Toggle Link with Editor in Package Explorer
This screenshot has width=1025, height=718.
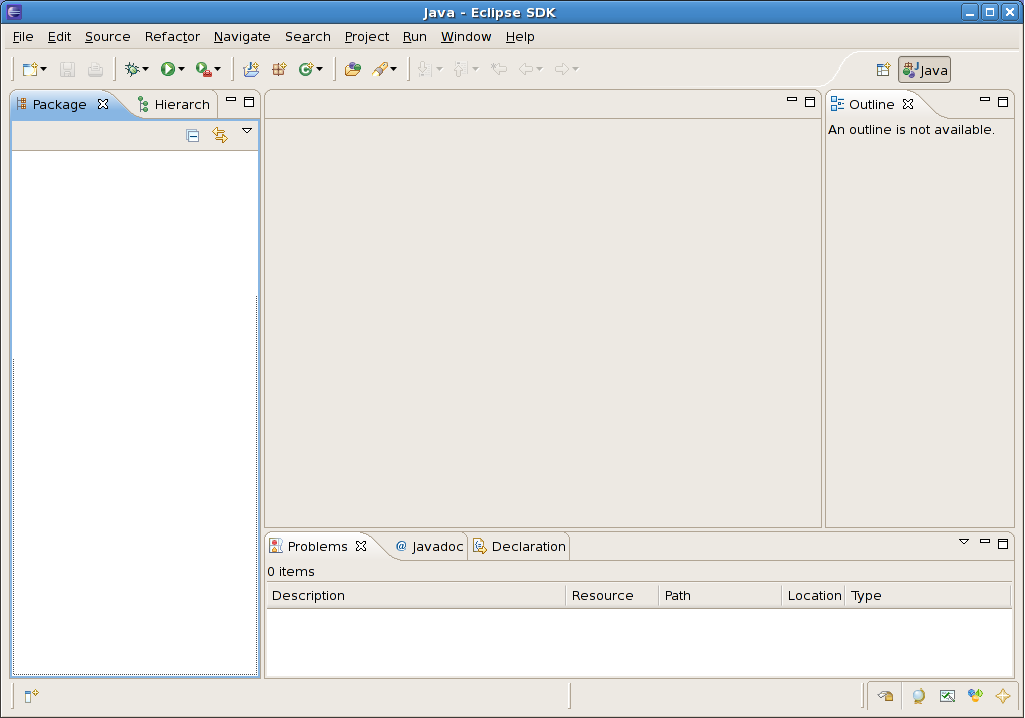tap(220, 136)
